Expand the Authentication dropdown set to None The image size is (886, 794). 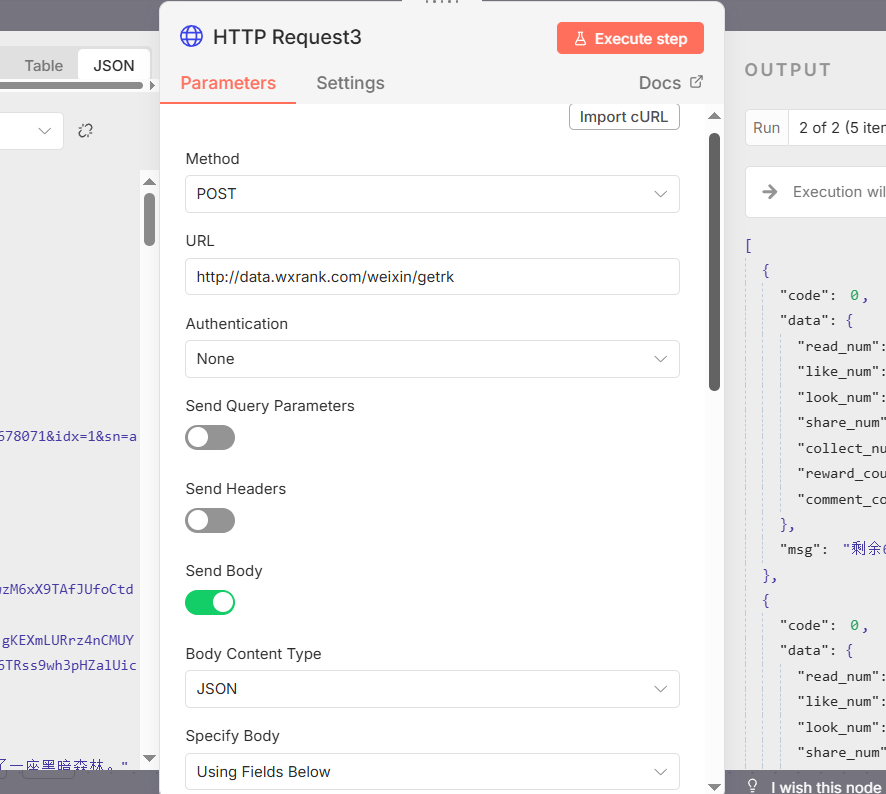pyautogui.click(x=432, y=359)
